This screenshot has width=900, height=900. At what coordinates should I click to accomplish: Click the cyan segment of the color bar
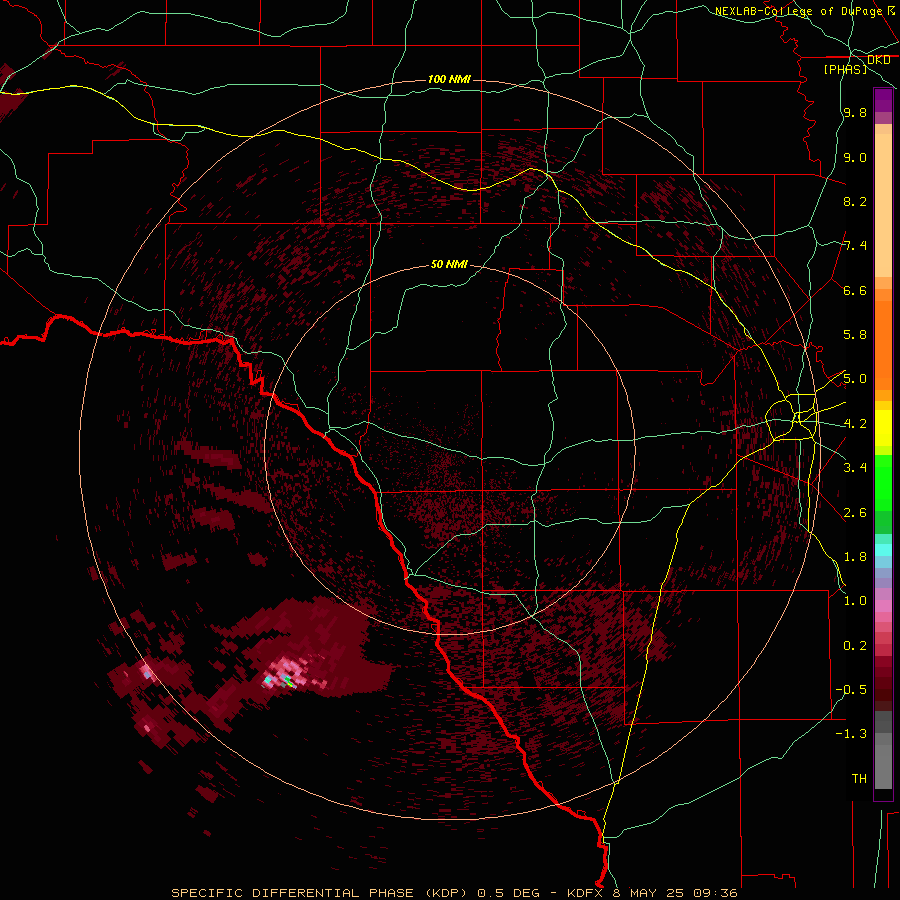tap(883, 550)
